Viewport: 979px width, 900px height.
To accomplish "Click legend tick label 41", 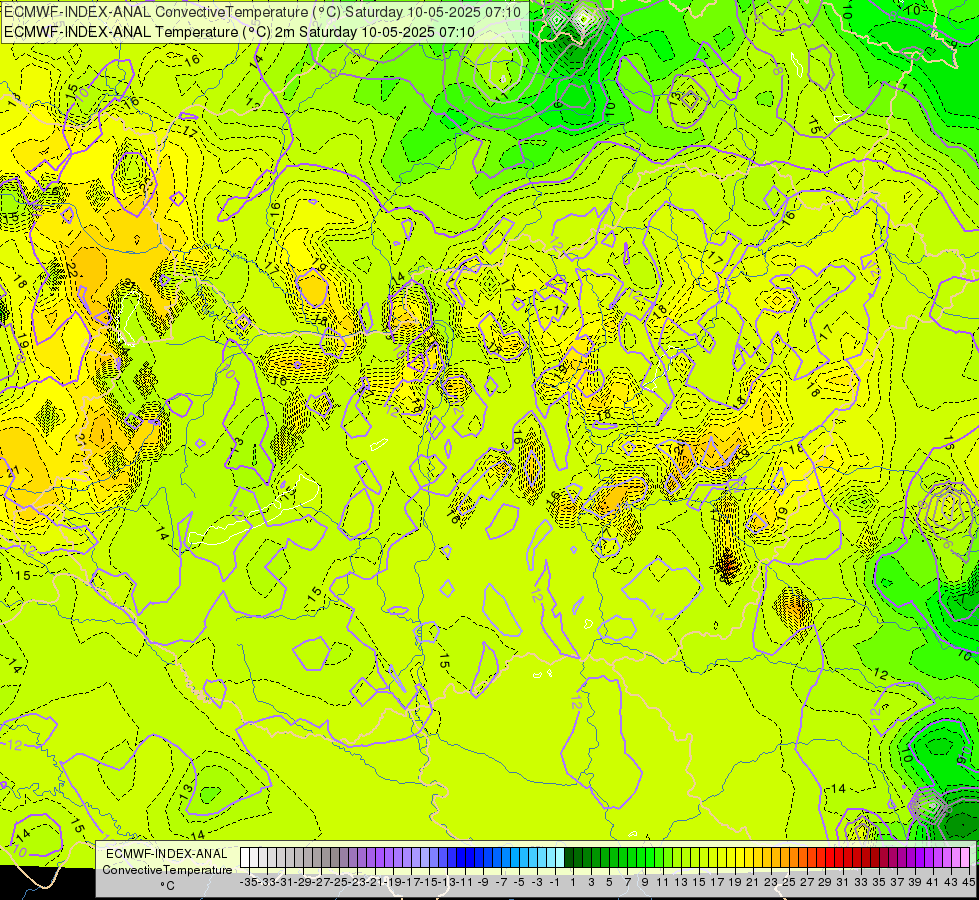I will click(x=933, y=882).
